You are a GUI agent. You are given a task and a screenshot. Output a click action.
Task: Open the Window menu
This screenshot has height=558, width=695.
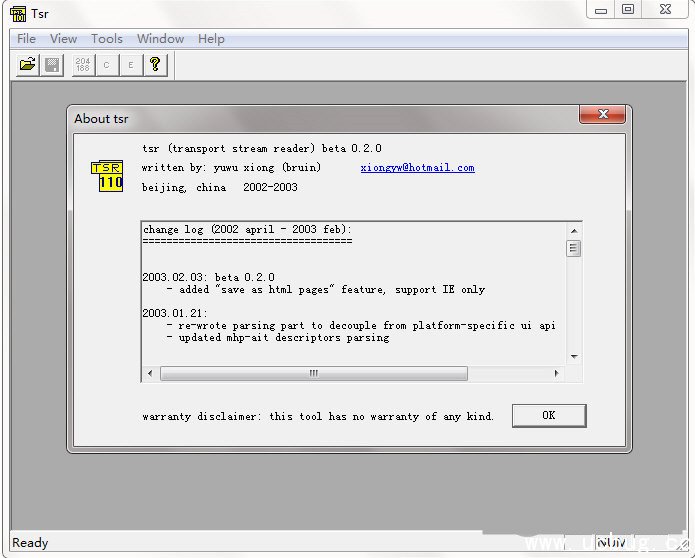click(x=160, y=39)
